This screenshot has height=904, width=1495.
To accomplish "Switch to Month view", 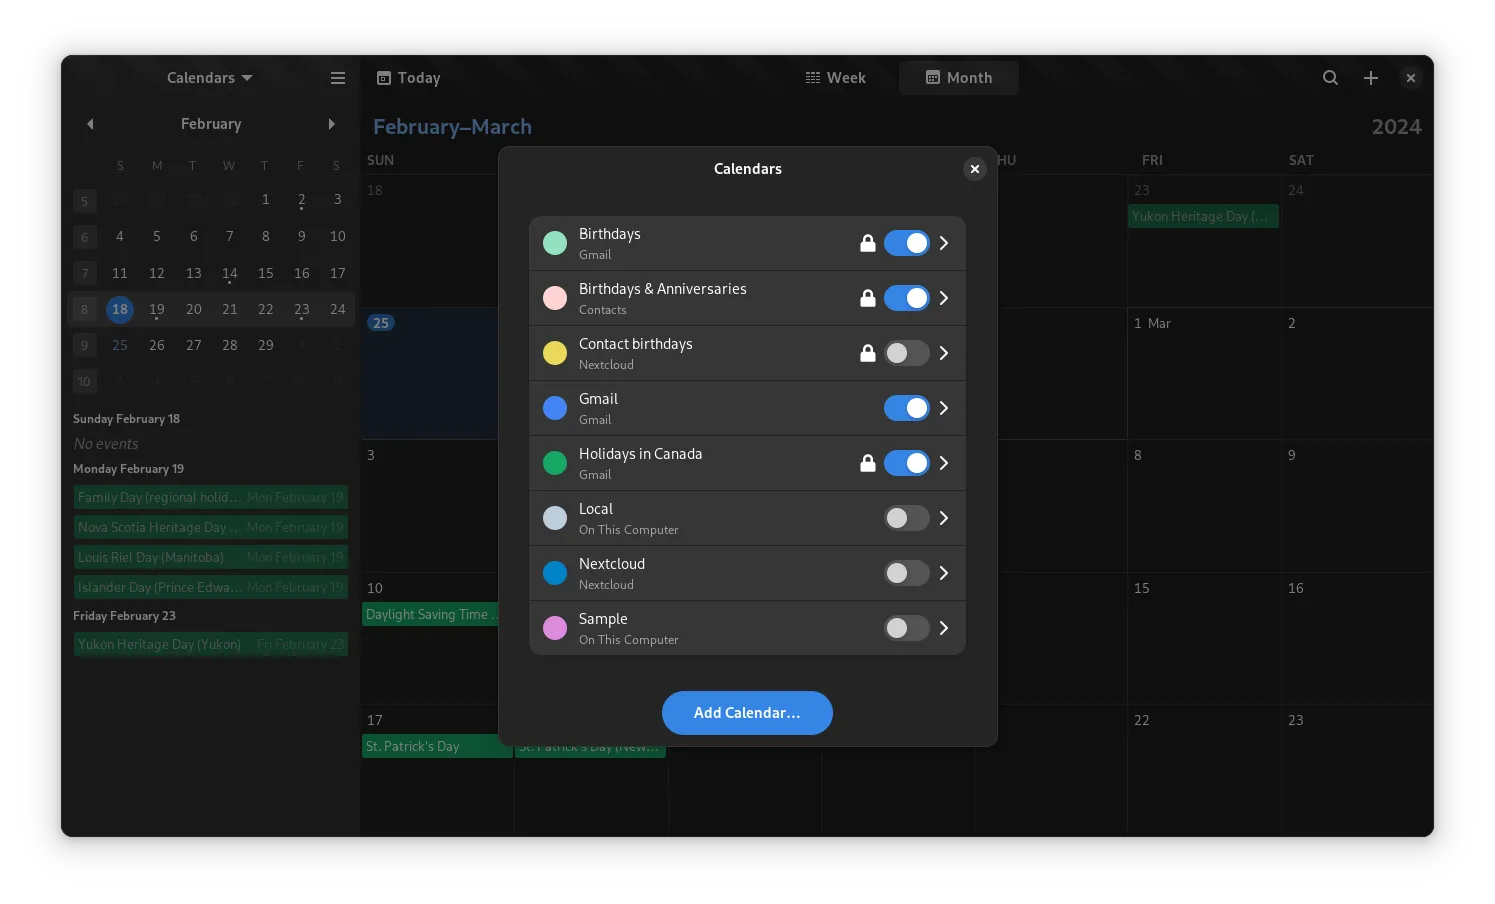I will coord(958,78).
